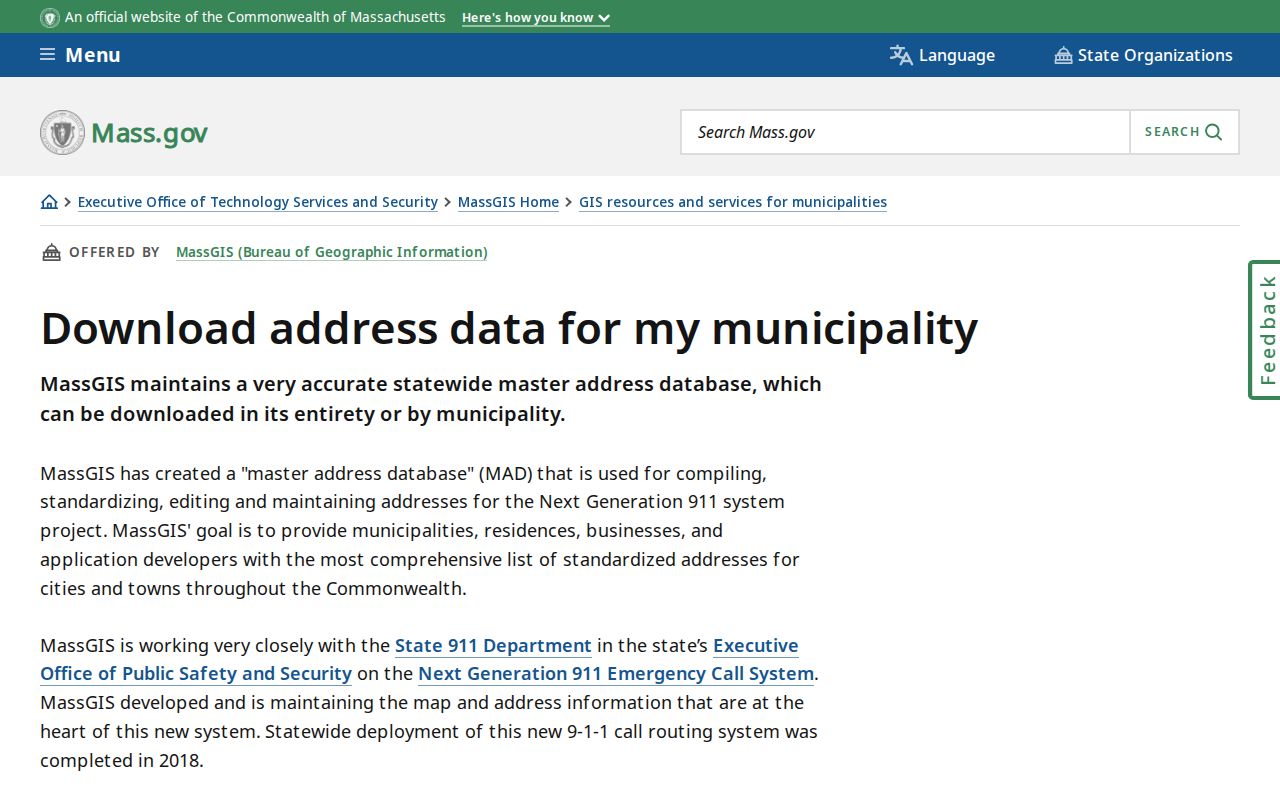
Task: Open the Feedback side tab
Action: coord(1265,330)
